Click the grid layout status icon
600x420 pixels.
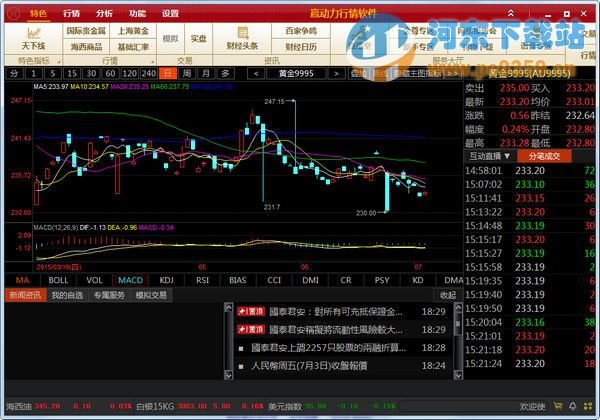(x=588, y=406)
